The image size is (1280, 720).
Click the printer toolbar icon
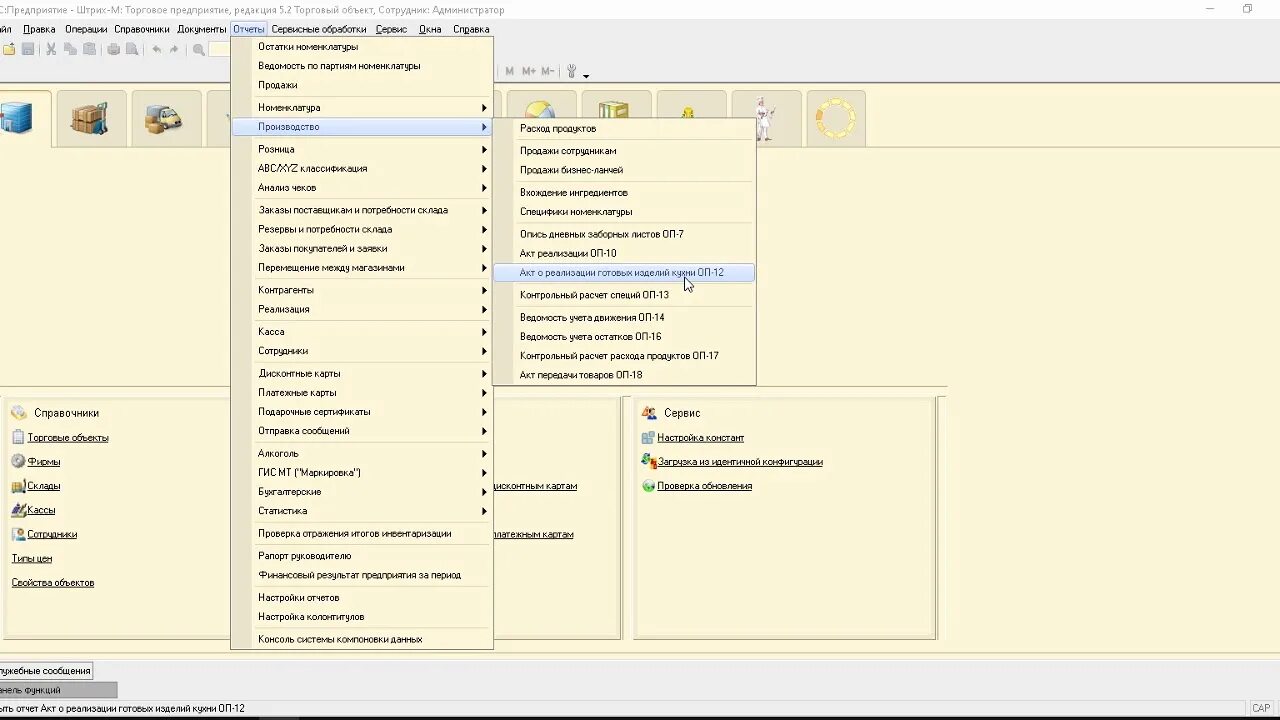113,49
